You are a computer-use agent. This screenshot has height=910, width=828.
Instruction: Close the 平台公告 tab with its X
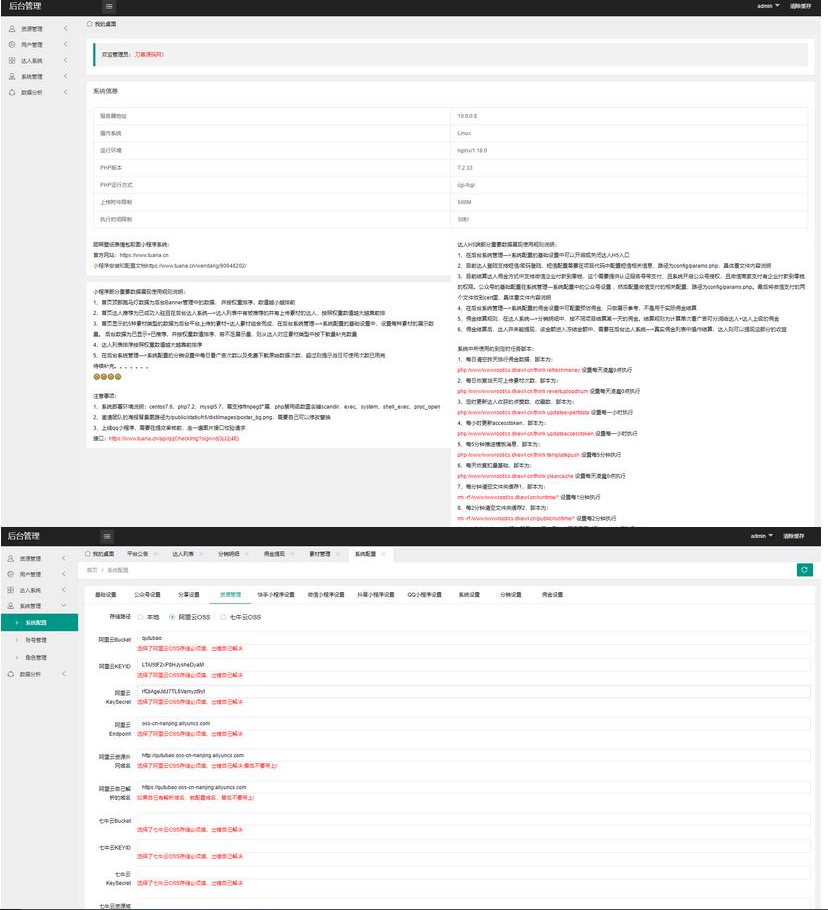click(156, 554)
